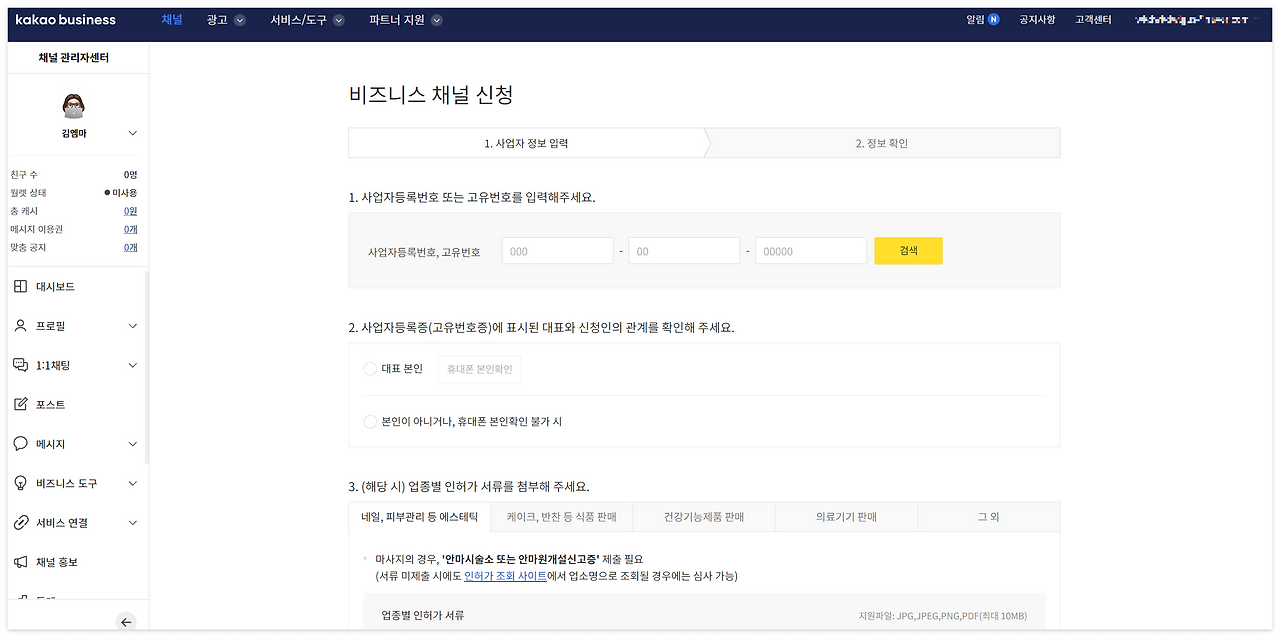Click the first business registration number field
Screen dimensions: 1280x637
(556, 250)
